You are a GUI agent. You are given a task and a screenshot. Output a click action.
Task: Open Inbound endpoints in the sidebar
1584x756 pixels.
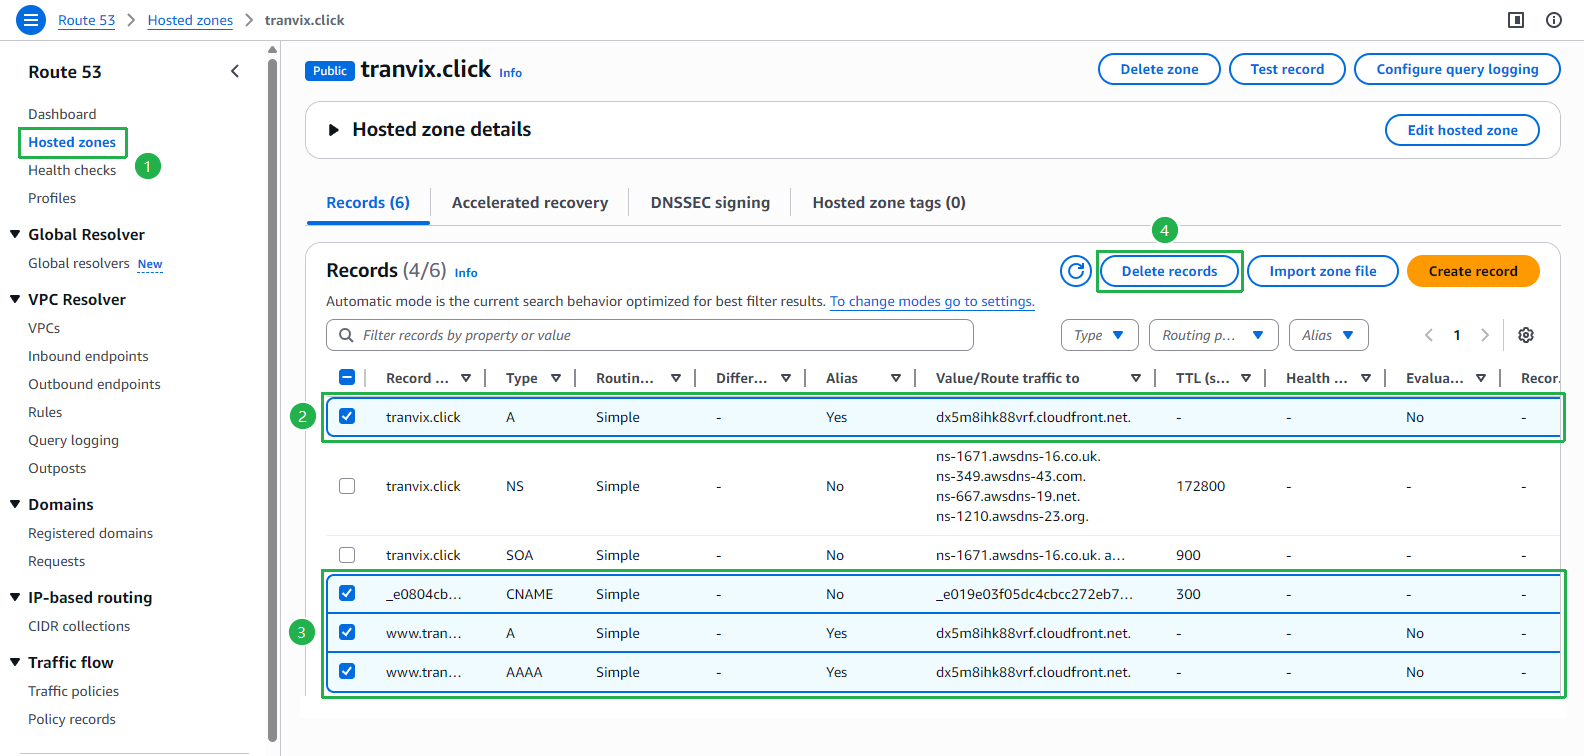pyautogui.click(x=88, y=356)
